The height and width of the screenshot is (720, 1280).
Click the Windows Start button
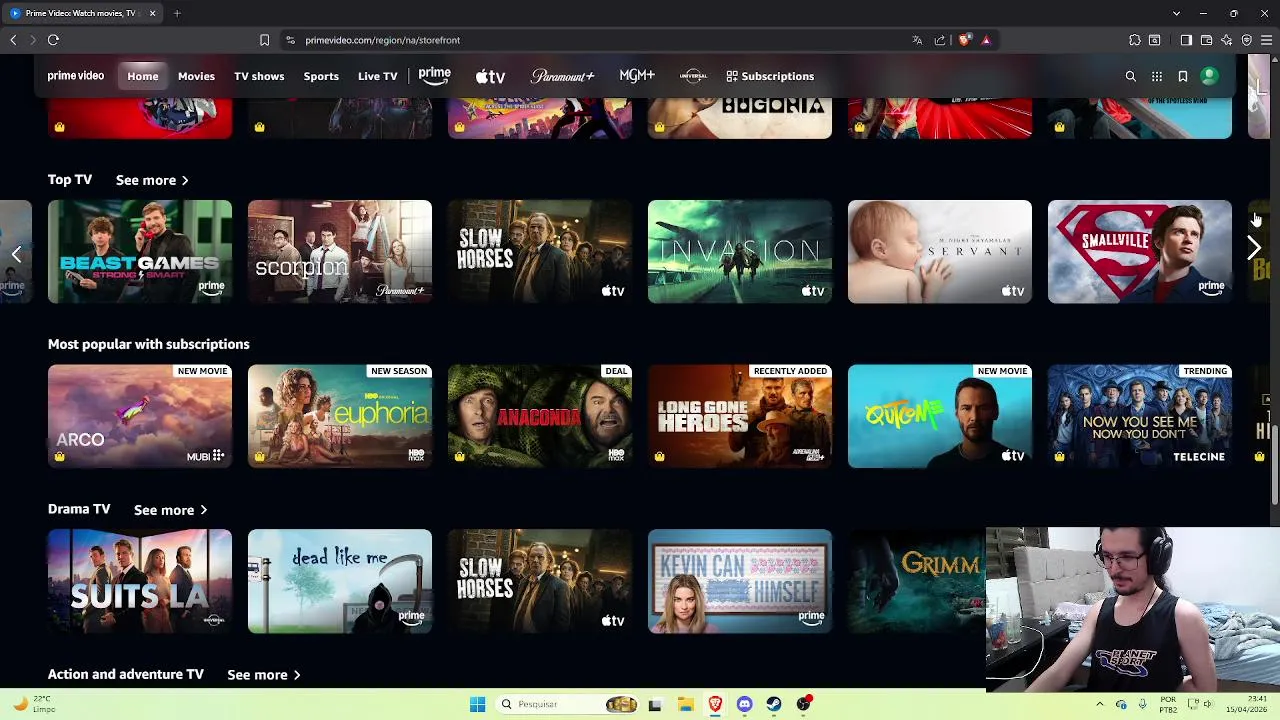(477, 704)
